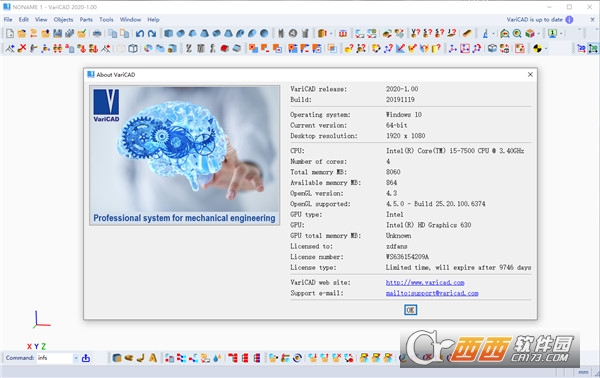Click the build value 20191119

(400, 99)
